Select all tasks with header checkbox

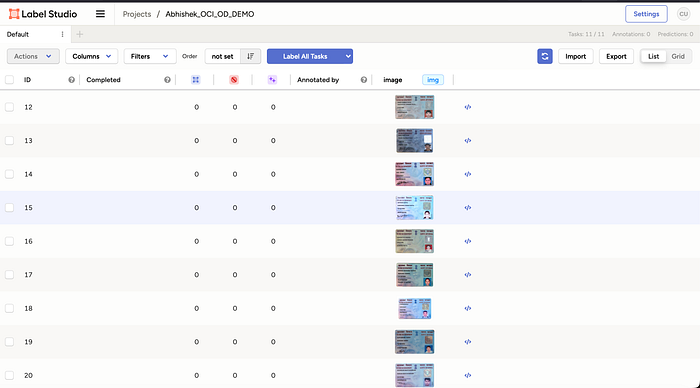tap(9, 80)
